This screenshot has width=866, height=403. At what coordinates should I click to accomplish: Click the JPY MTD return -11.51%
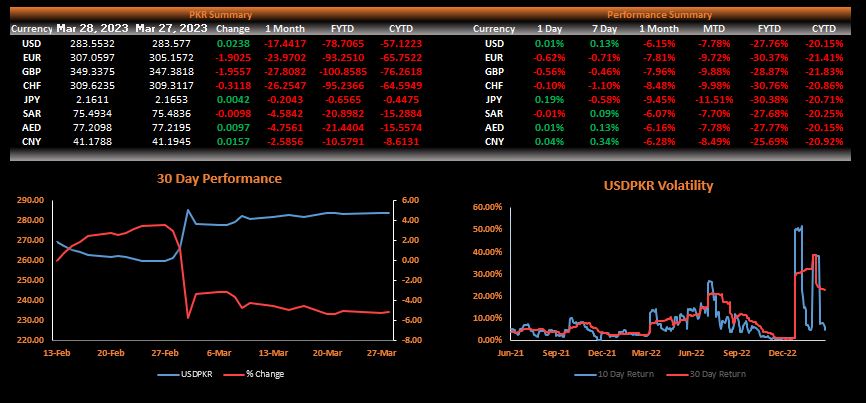click(714, 100)
